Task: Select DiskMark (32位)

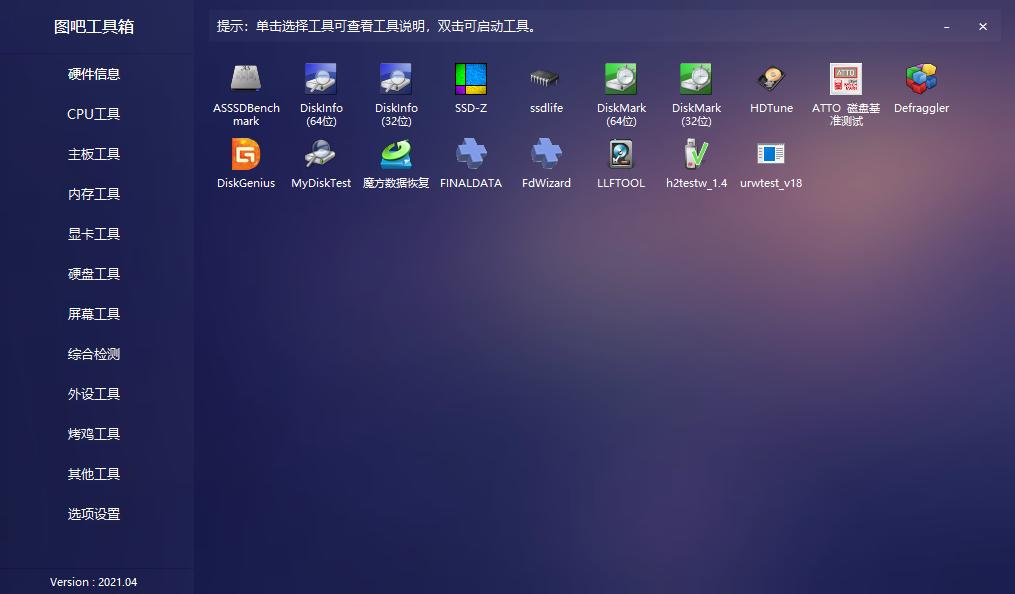Action: 695,80
